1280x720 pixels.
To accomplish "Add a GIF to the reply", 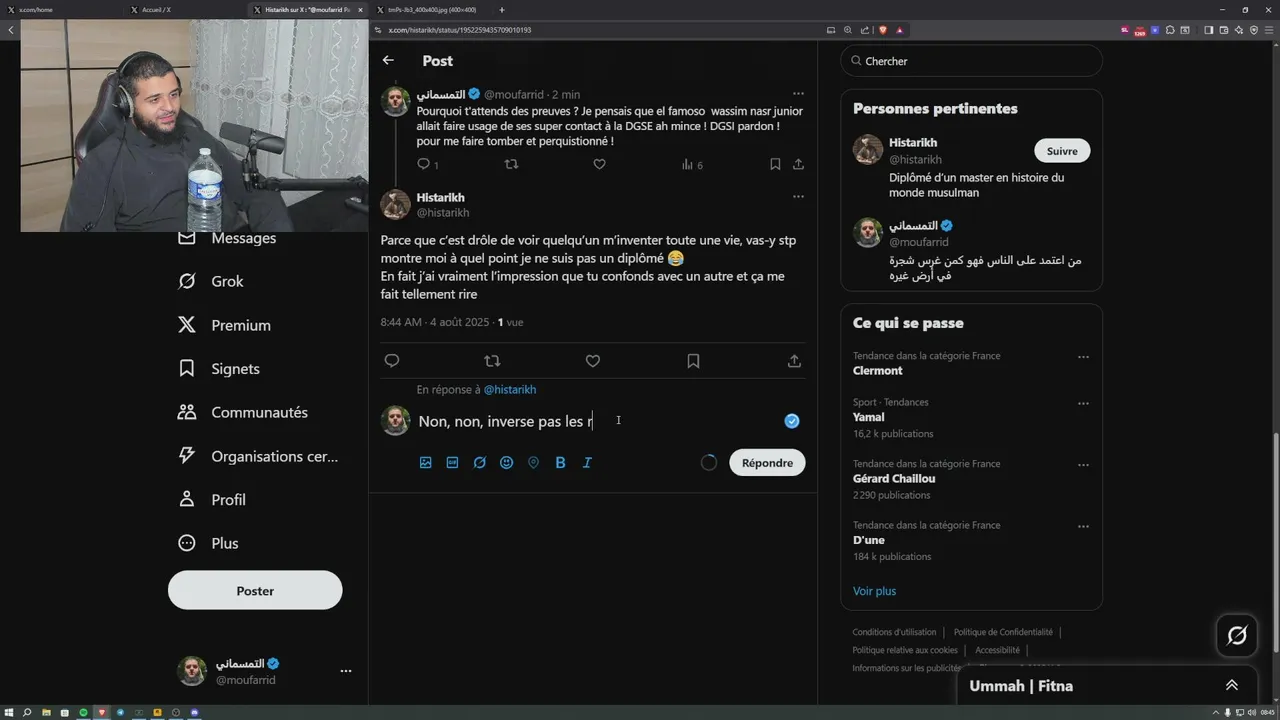I will (x=452, y=463).
